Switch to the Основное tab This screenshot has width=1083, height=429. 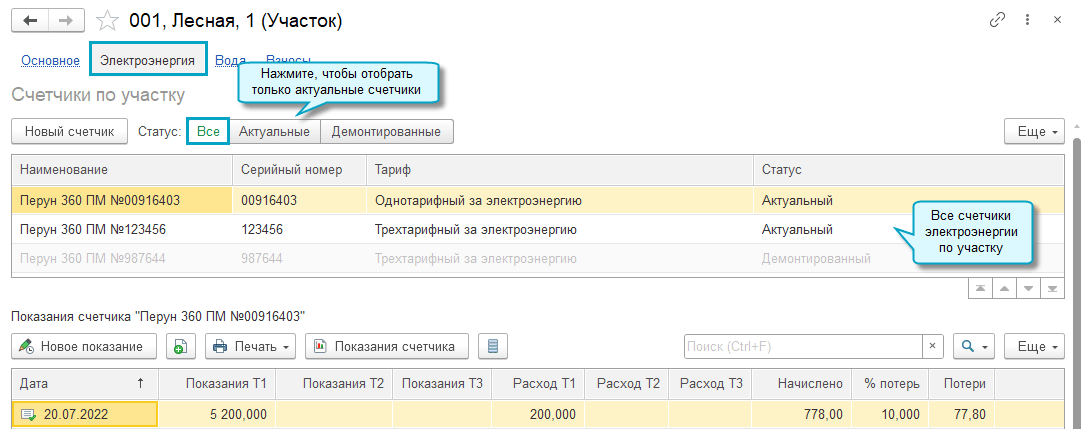pos(50,60)
